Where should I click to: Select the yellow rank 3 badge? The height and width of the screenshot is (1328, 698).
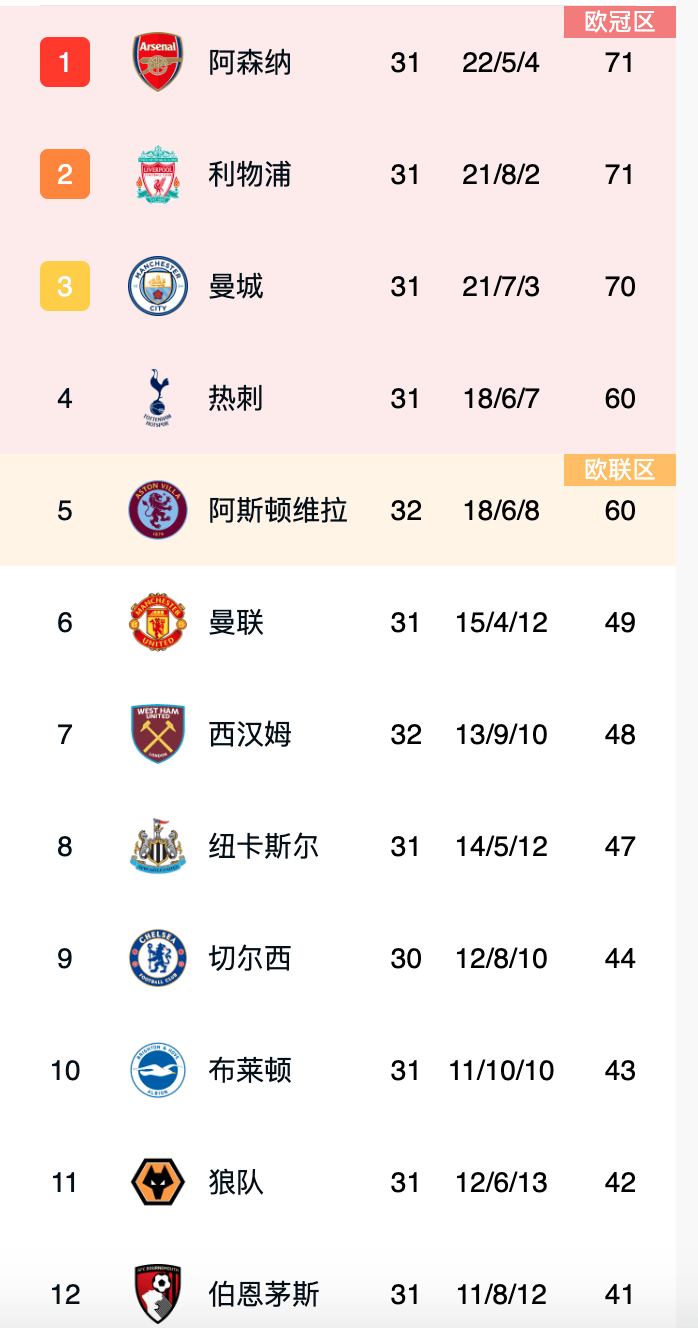[x=65, y=286]
